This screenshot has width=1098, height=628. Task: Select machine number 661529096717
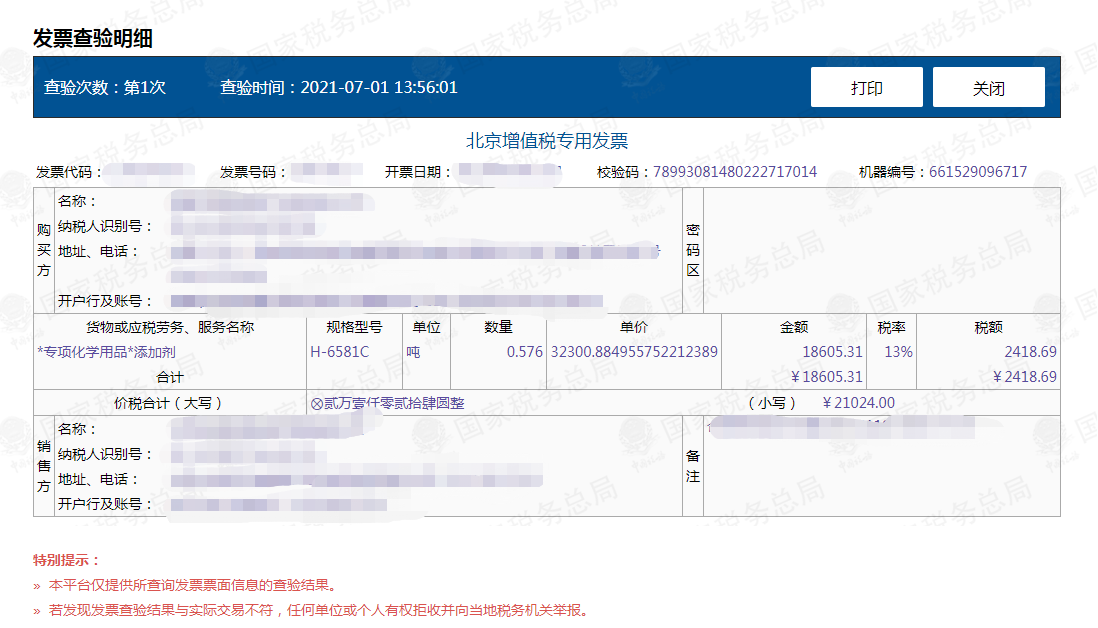click(x=978, y=172)
